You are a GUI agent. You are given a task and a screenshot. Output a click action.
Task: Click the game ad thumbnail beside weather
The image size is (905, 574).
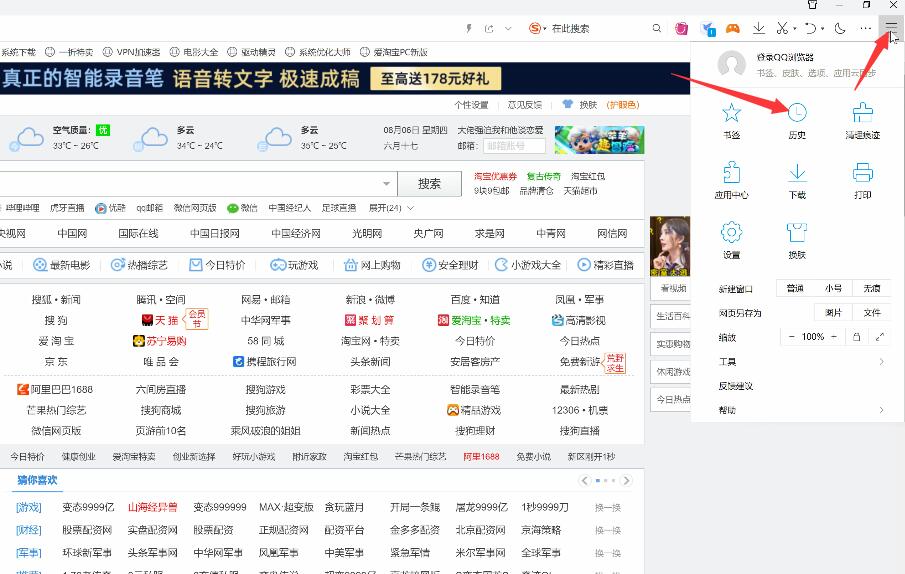[x=599, y=140]
